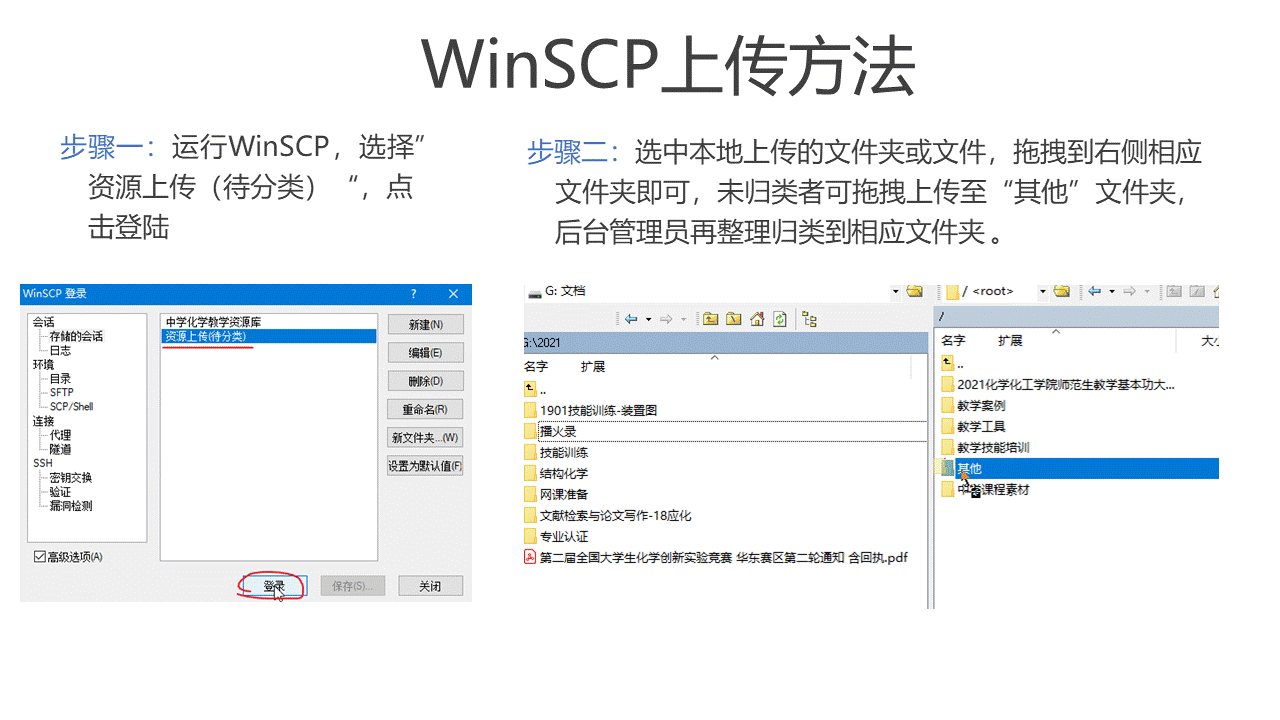The width and height of the screenshot is (1280, 720).
Task: Click the help question mark in dialog title
Action: click(414, 294)
